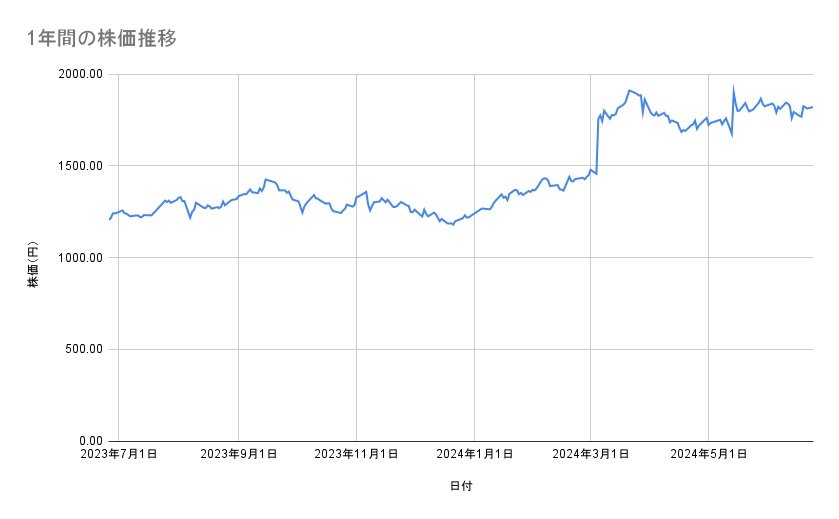The image size is (839, 519).
Task: Click the 2000.00 y-axis label
Action: pos(78,74)
